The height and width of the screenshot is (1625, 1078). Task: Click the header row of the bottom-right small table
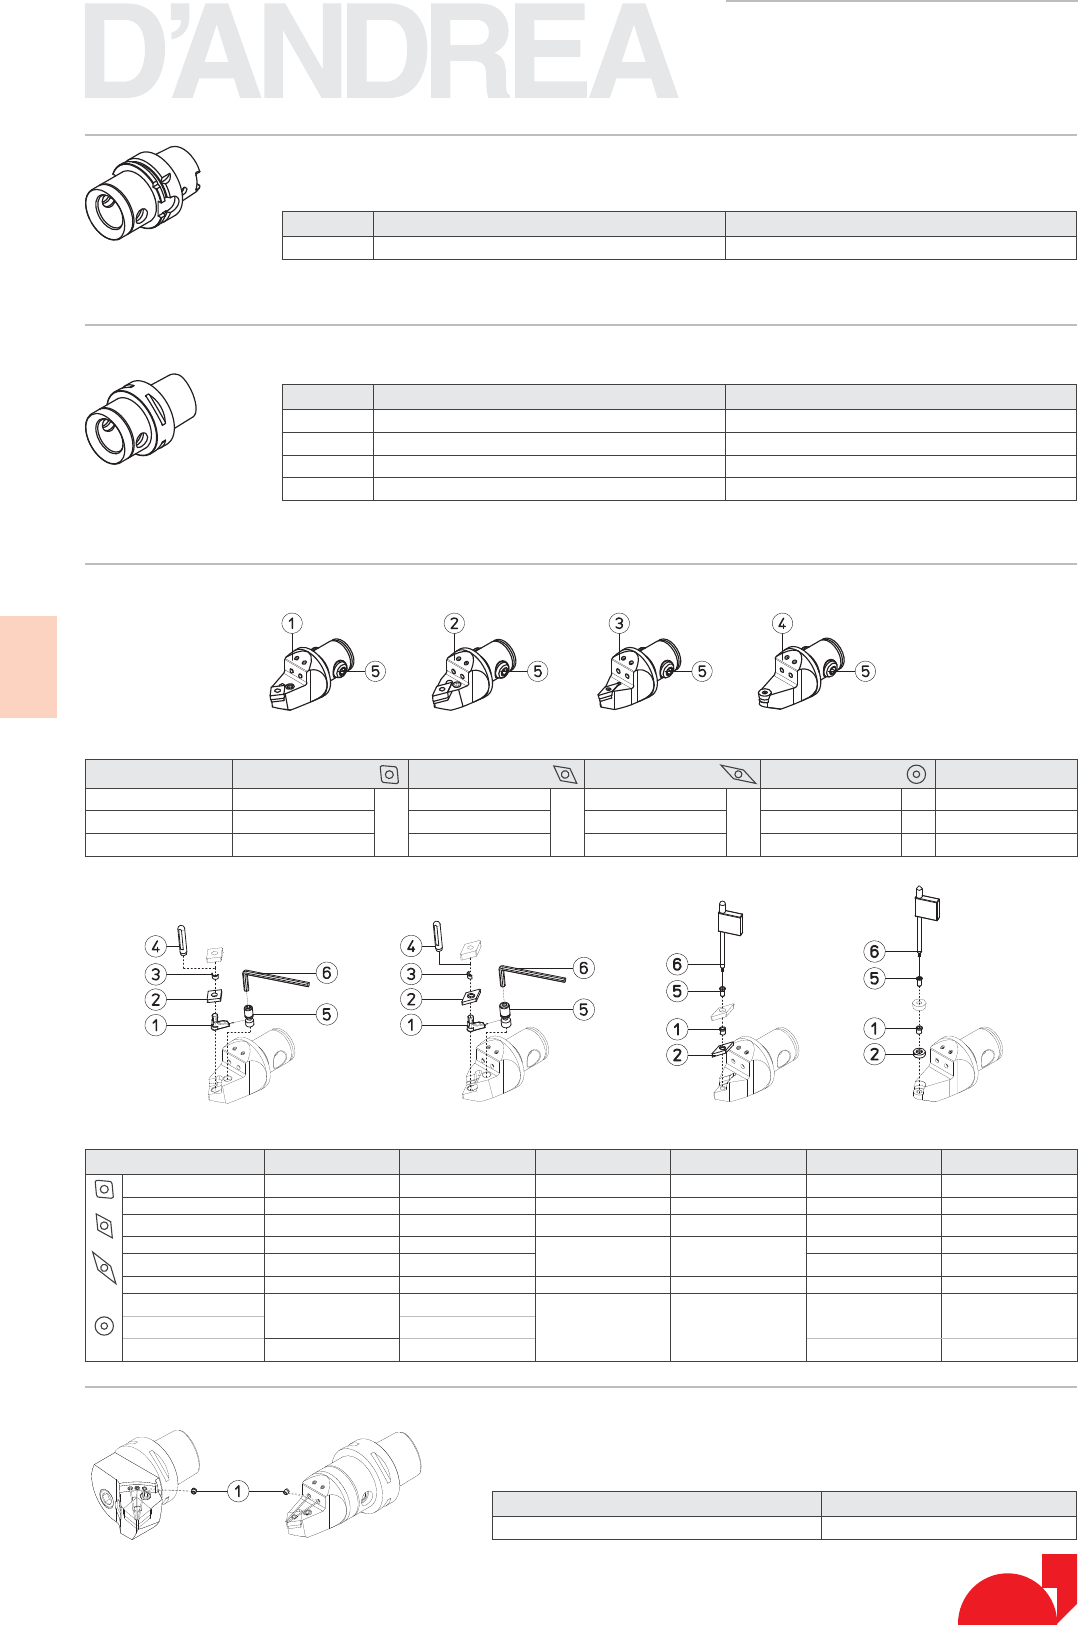784,1504
